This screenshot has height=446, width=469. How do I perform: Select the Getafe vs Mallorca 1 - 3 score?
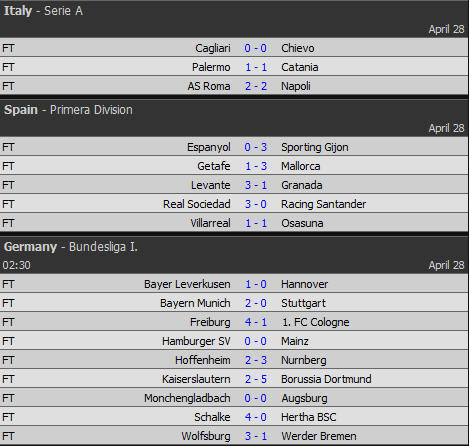[256, 166]
